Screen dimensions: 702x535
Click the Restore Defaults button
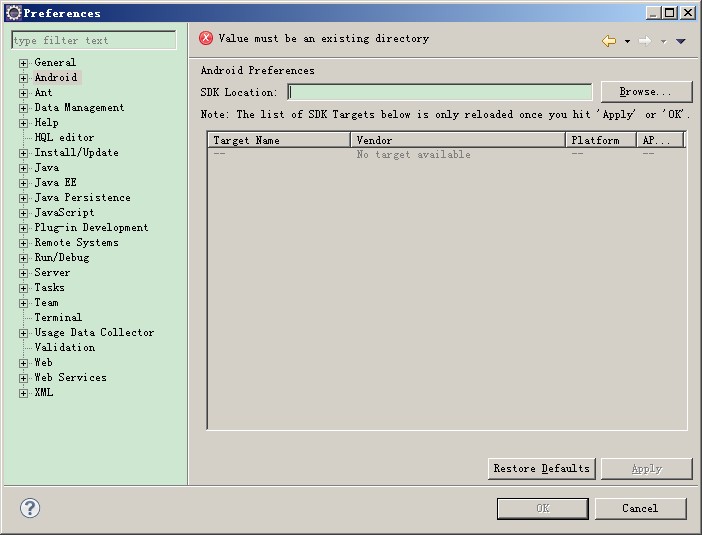click(542, 469)
